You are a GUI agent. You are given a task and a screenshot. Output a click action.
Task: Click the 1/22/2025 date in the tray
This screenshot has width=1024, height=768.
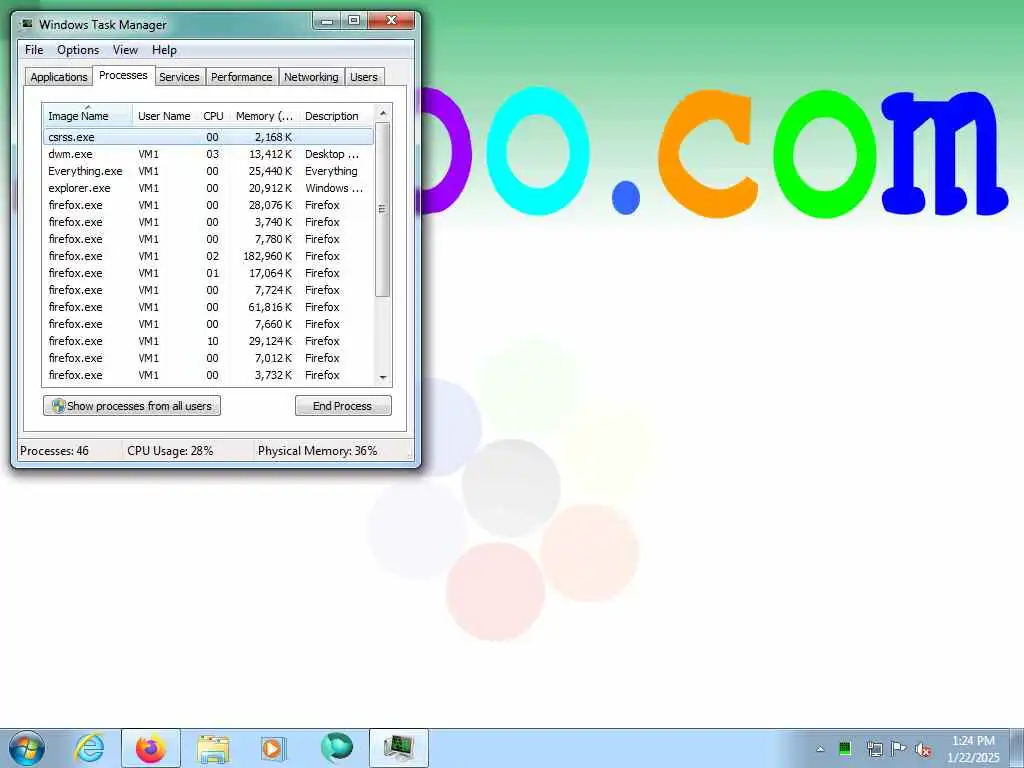(x=973, y=758)
